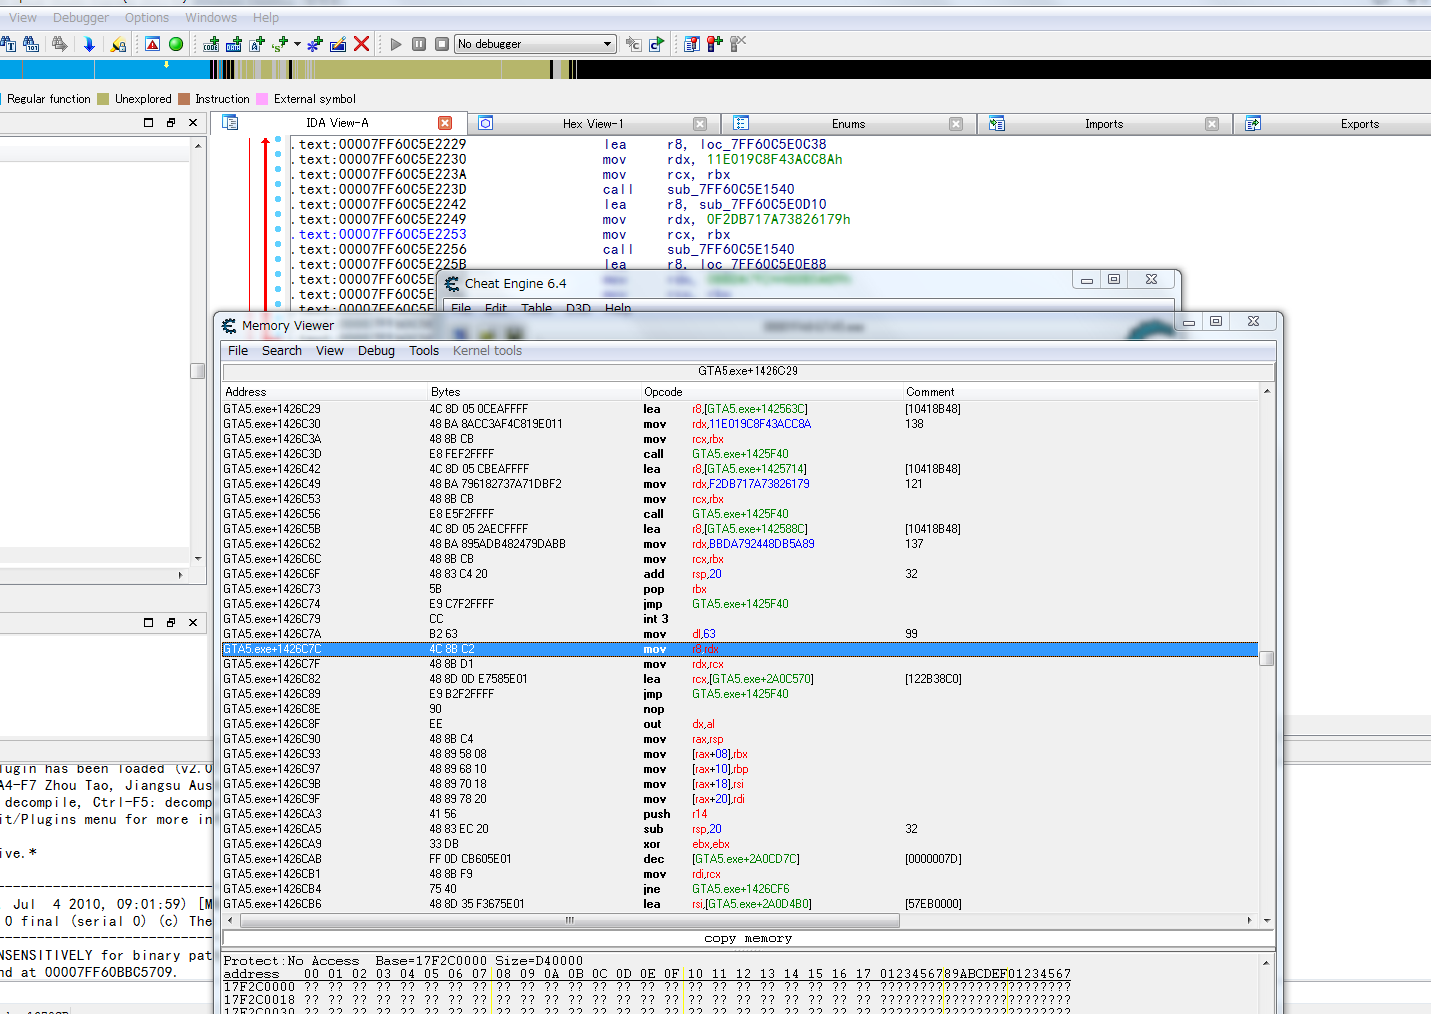Open the IDA Debugger menu
1431x1014 pixels.
pos(81,18)
